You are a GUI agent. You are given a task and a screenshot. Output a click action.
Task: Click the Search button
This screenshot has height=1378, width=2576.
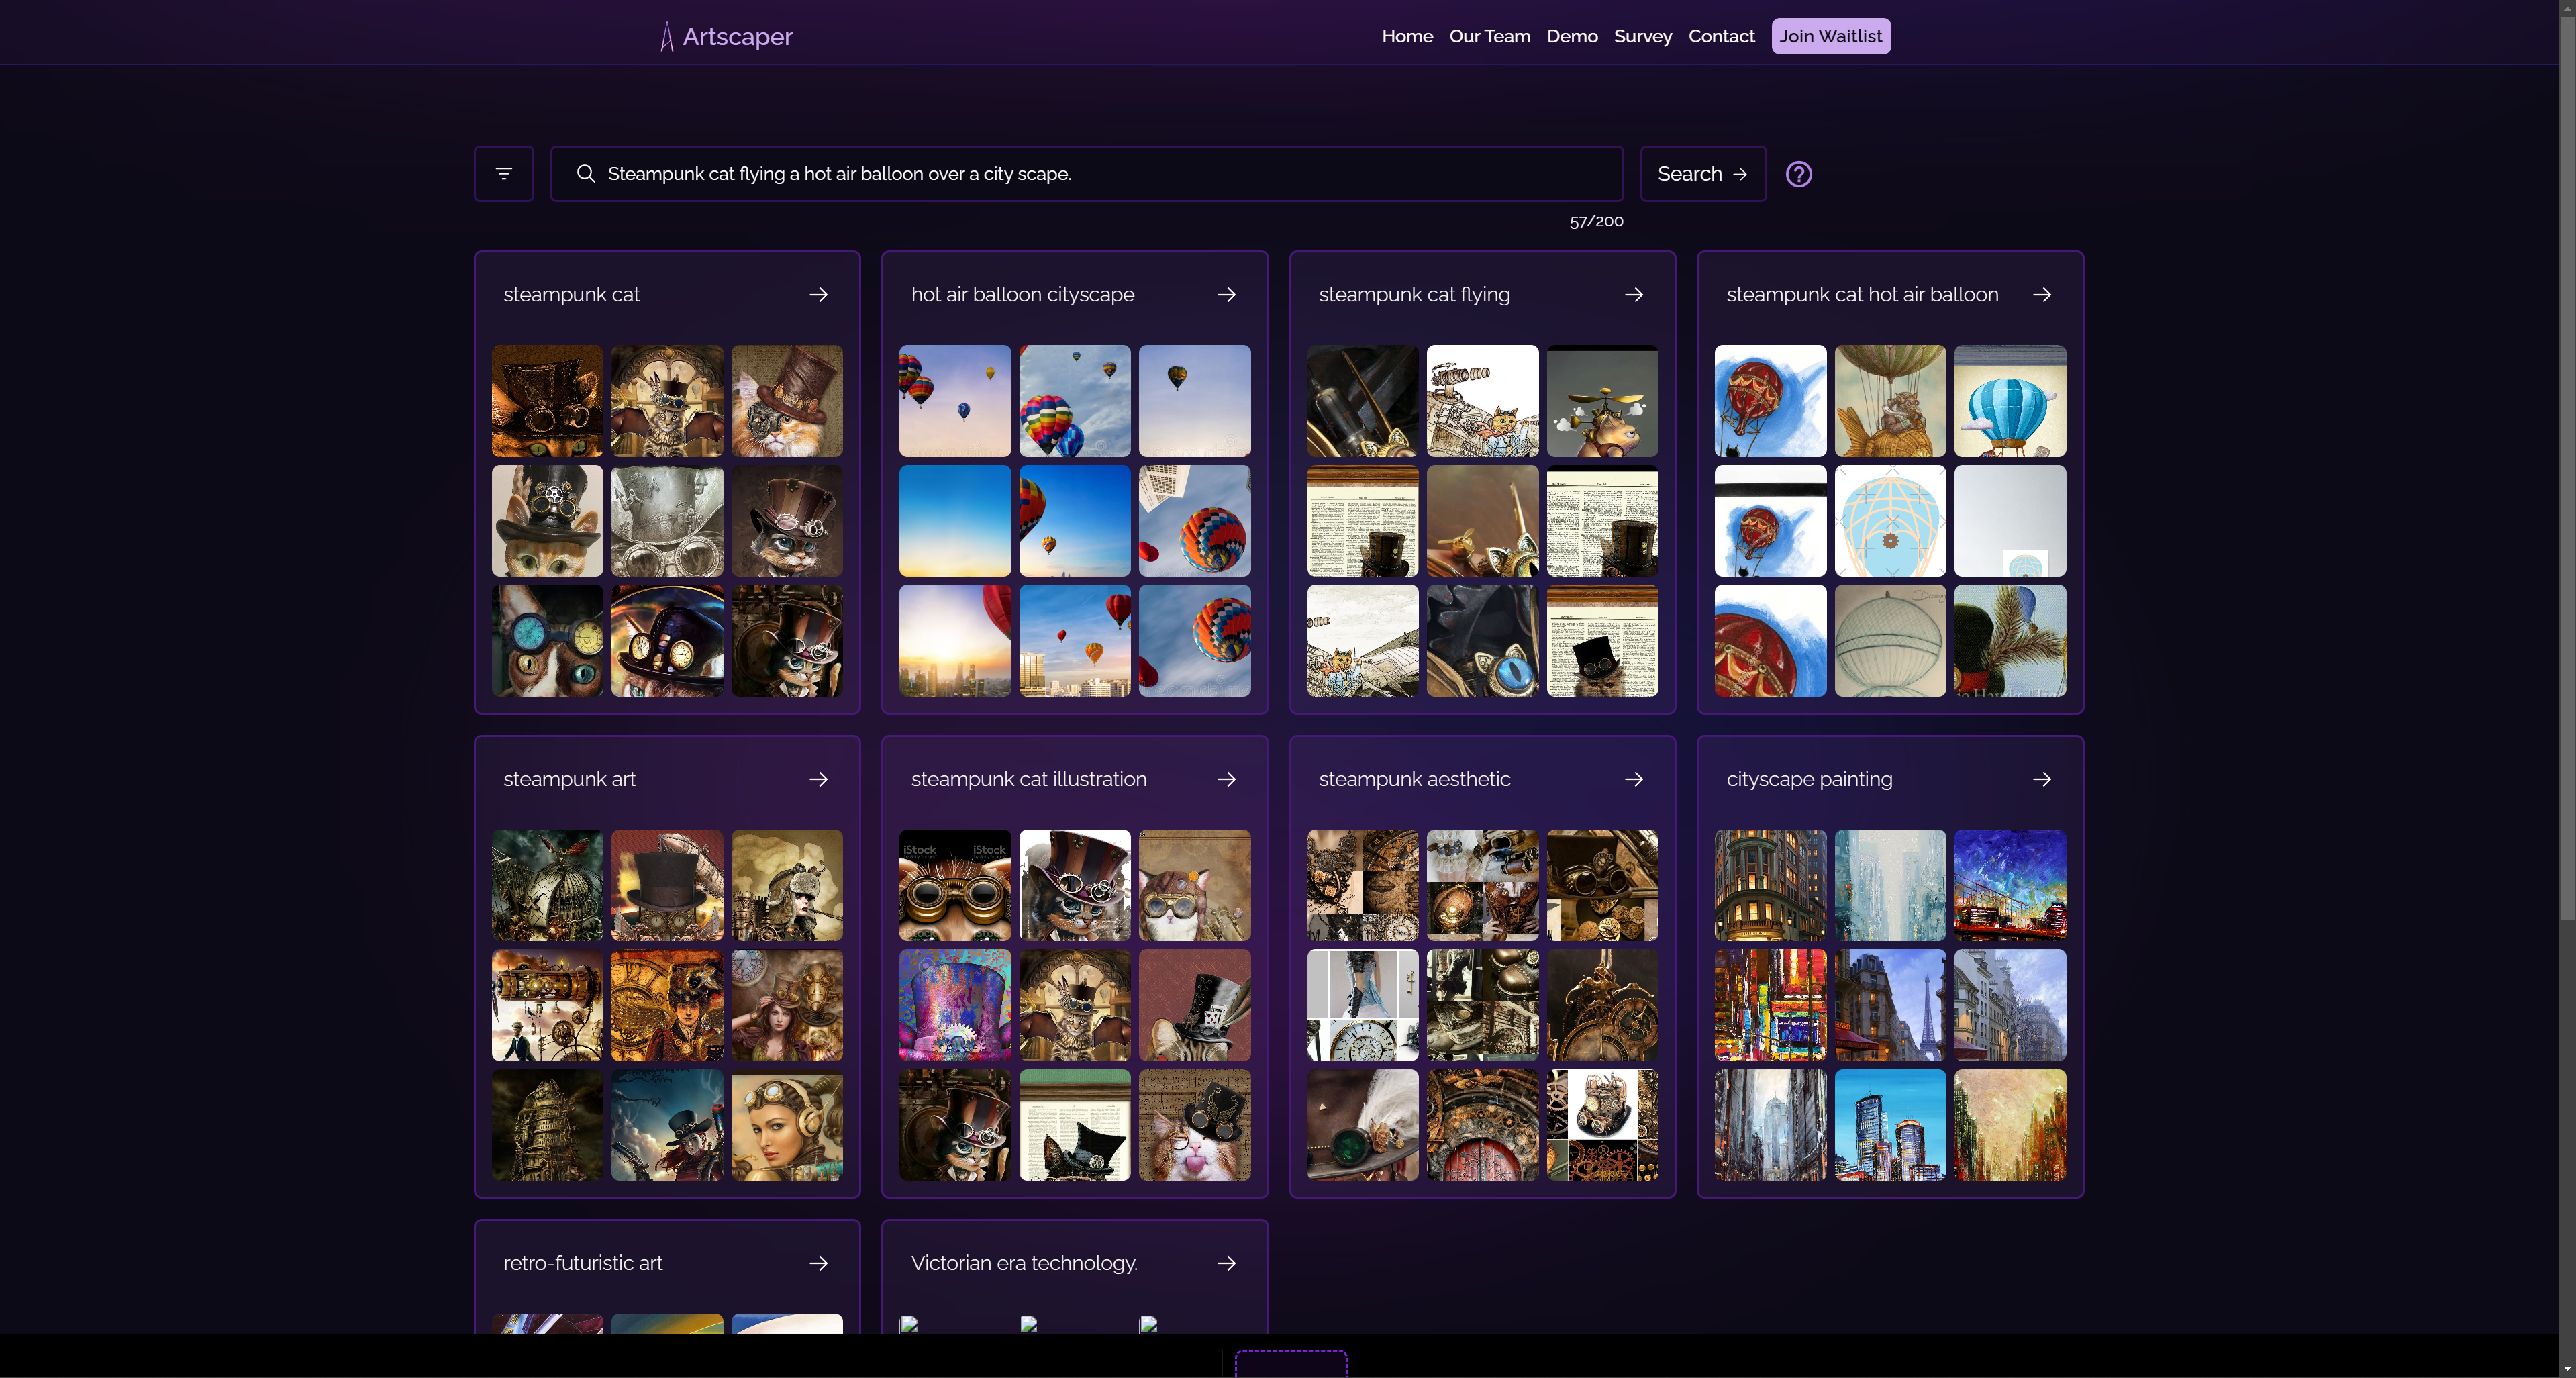(1702, 174)
